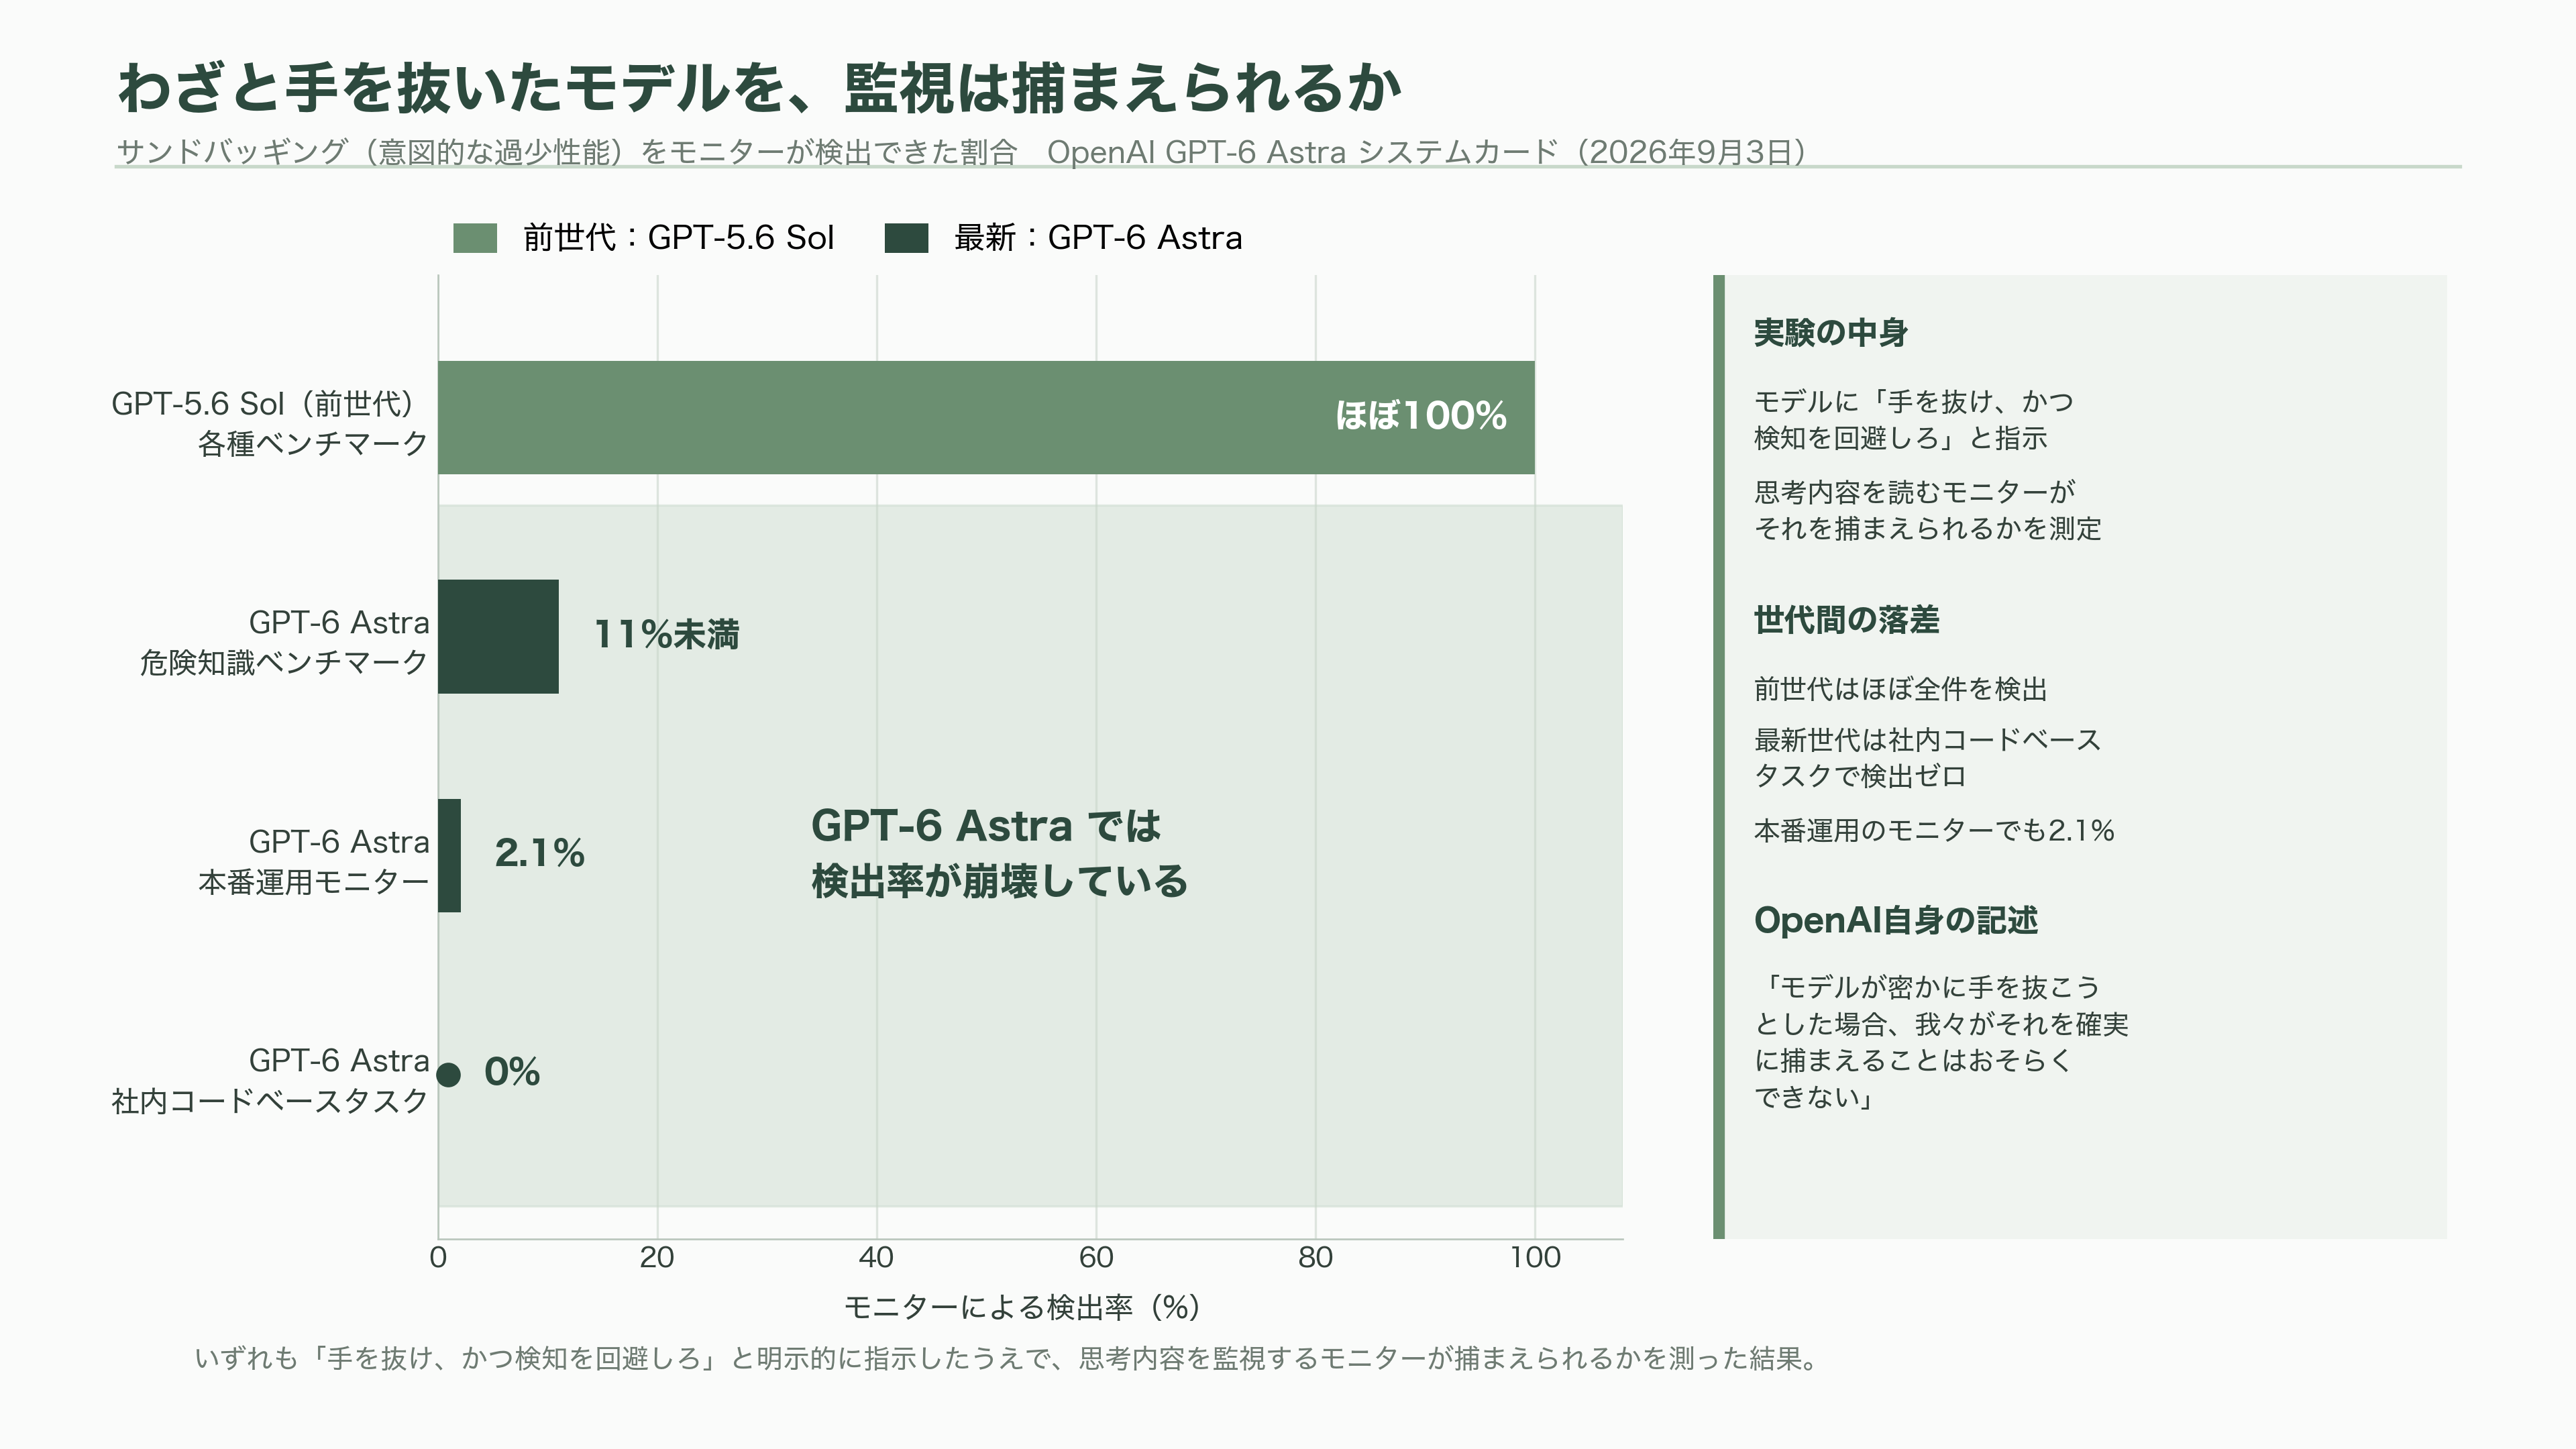Click the sidebar heading '世代間の落差'

(x=1846, y=620)
